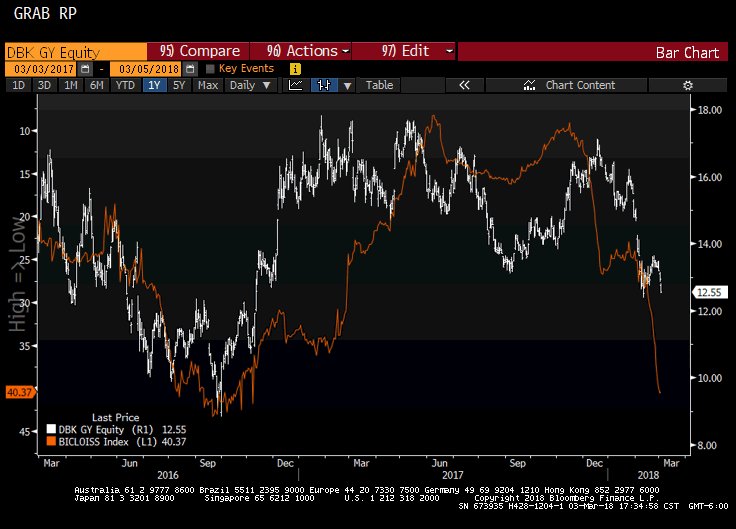Select the Max time range
The image size is (736, 529).
(x=207, y=85)
